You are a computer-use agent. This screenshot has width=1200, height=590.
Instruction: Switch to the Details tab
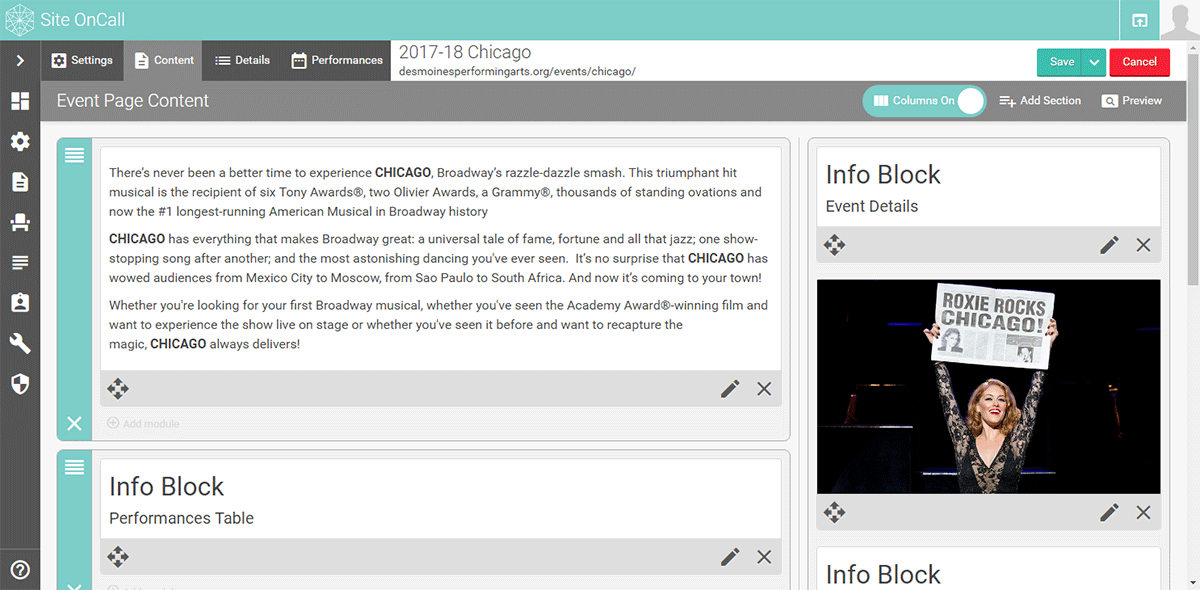click(x=242, y=60)
